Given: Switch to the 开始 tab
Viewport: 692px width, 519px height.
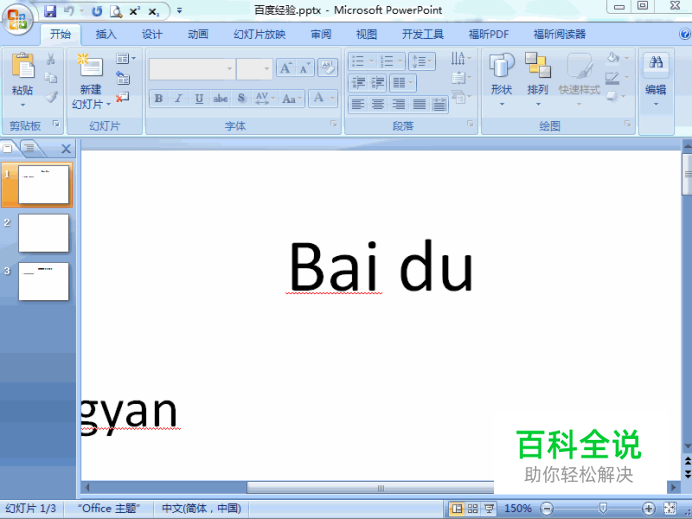Looking at the screenshot, I should point(60,34).
